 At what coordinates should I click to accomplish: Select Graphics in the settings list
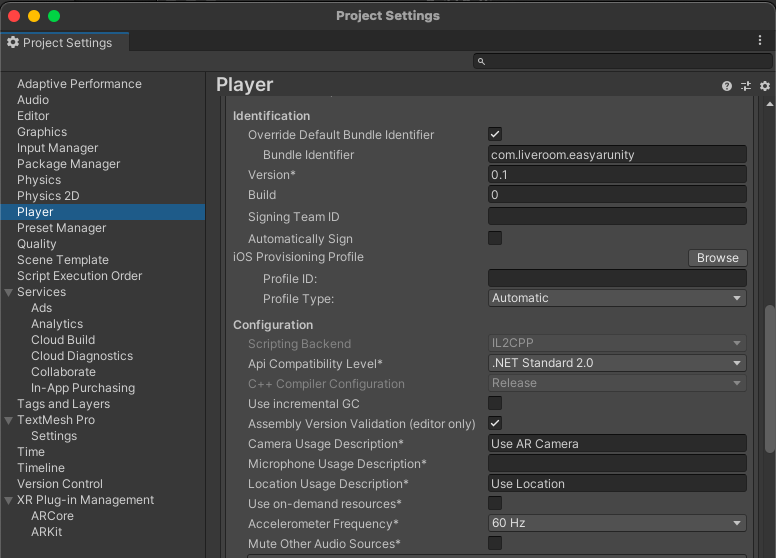click(x=42, y=132)
